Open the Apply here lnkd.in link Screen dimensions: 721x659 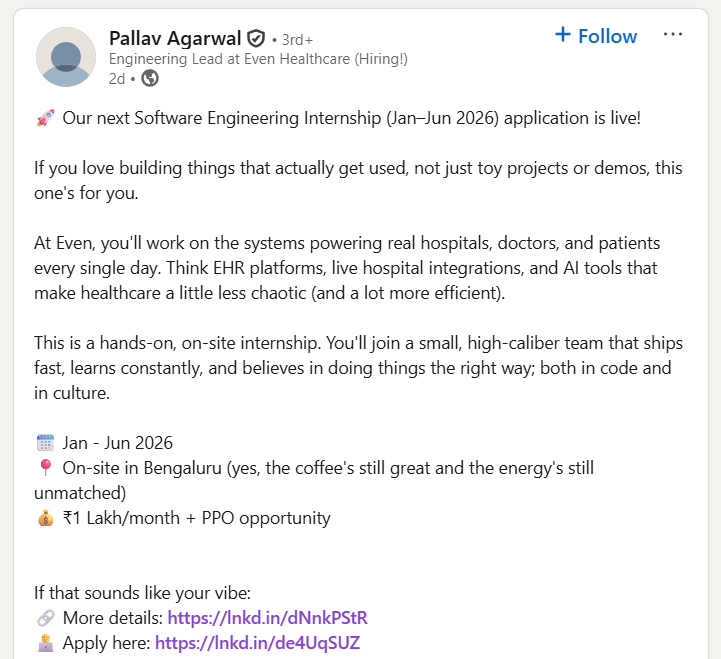pos(257,642)
